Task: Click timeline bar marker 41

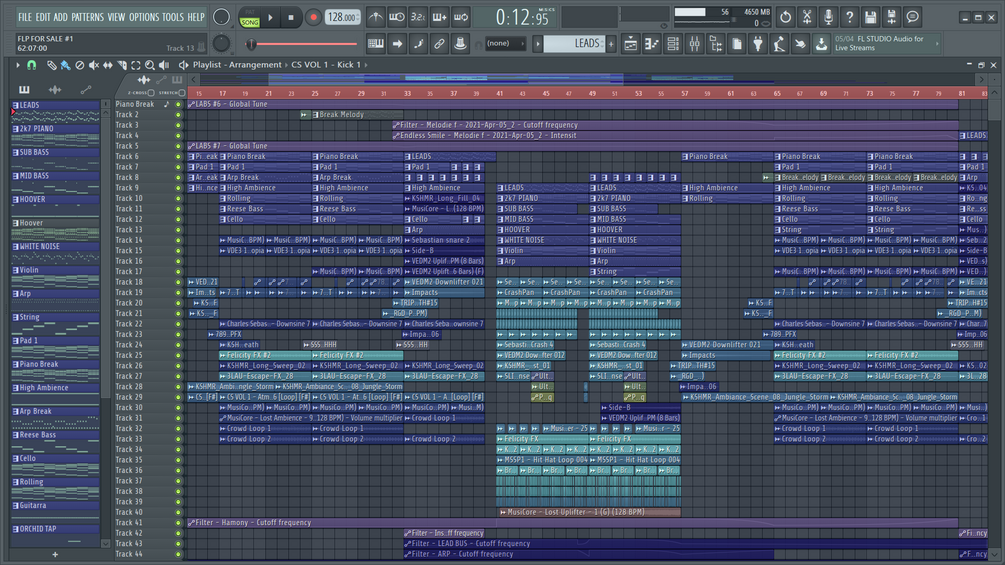Action: point(499,94)
